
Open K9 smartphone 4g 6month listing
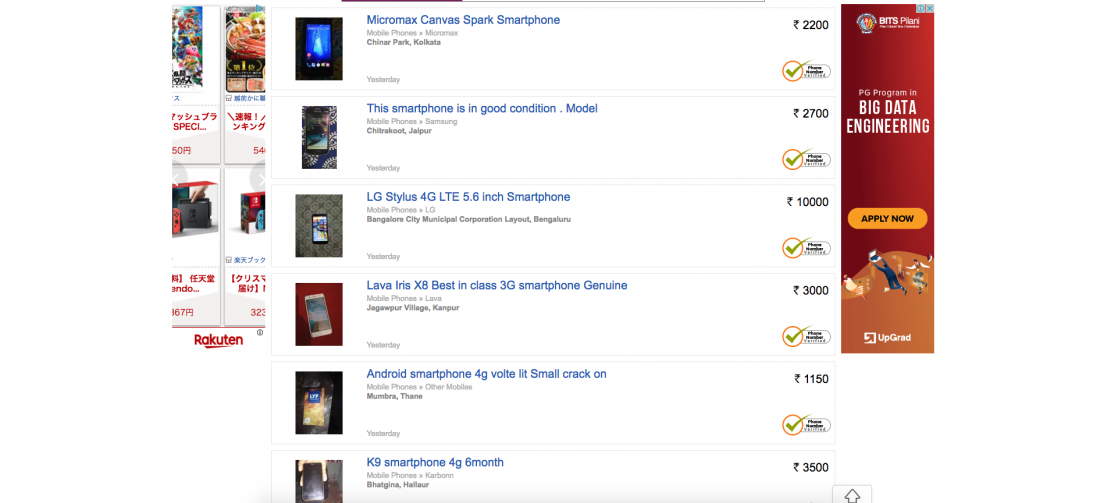tap(435, 462)
